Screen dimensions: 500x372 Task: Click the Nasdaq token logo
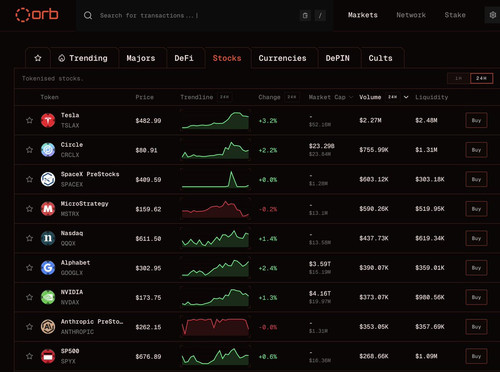48,238
